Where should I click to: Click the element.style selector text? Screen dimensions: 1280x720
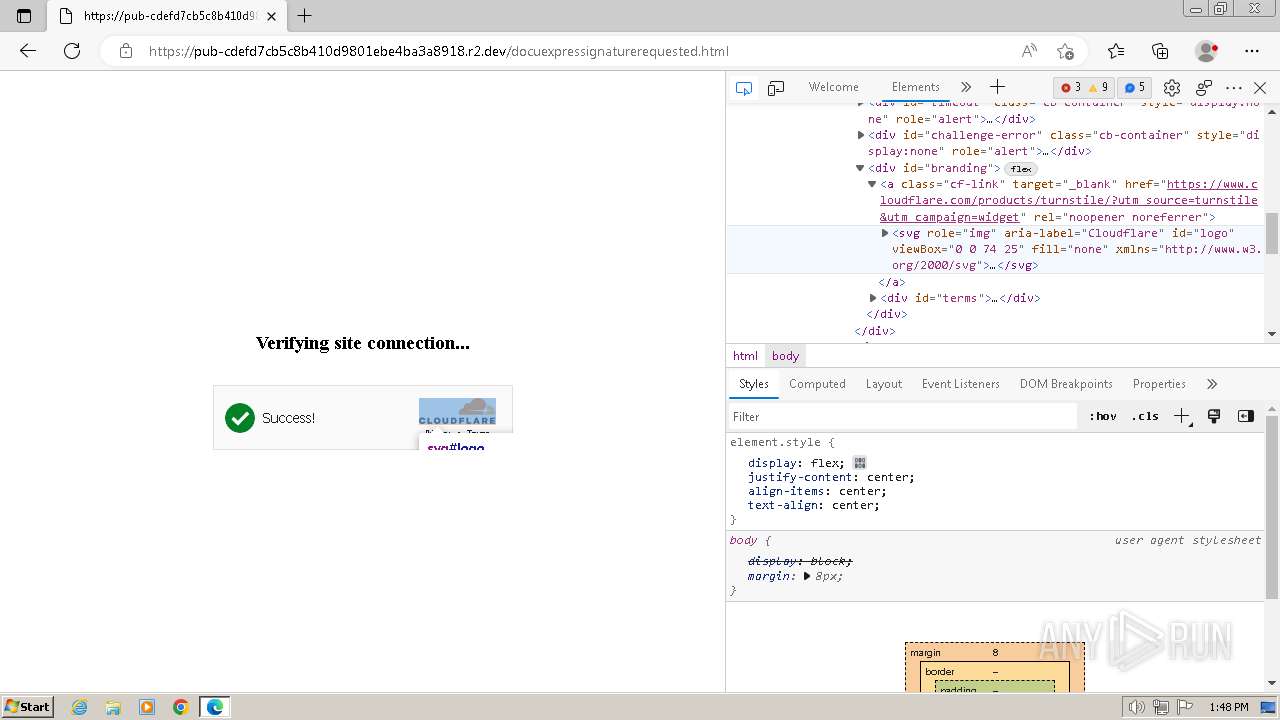[x=775, y=442]
